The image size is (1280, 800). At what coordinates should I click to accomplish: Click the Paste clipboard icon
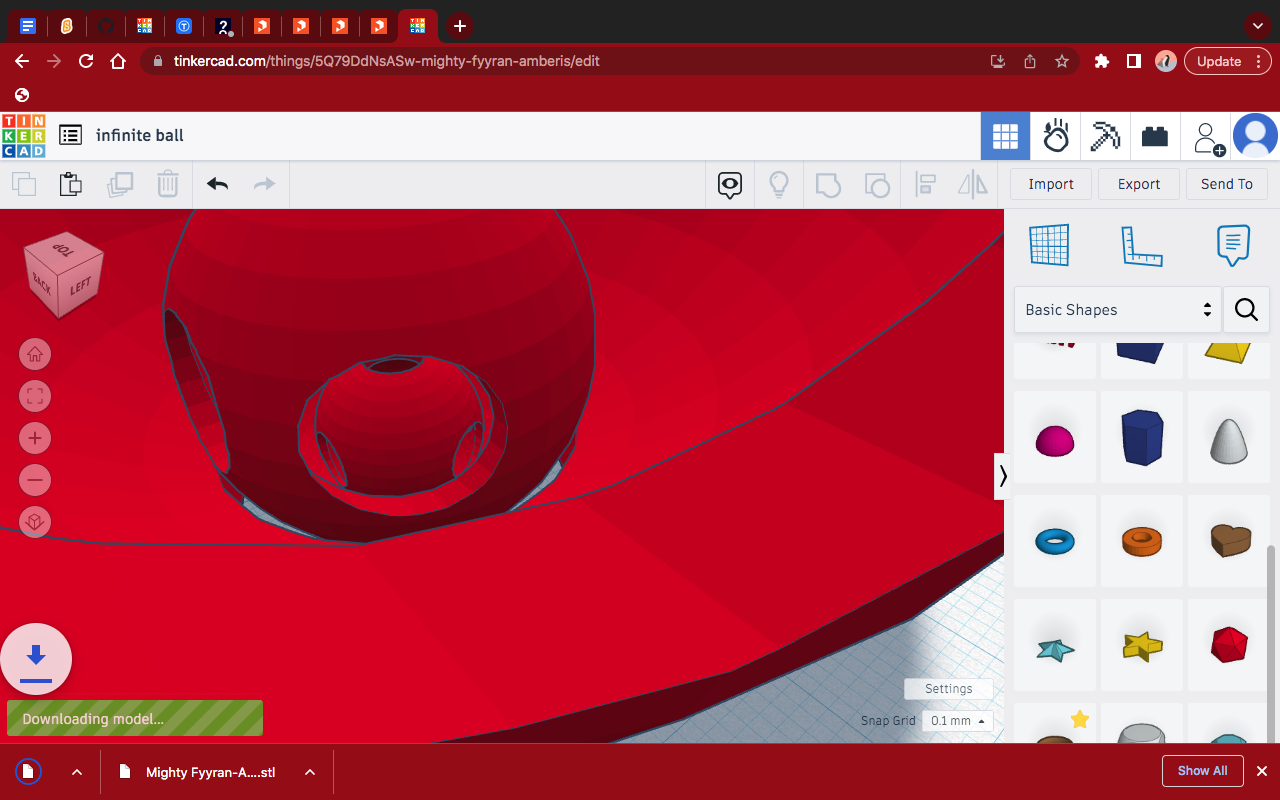[x=70, y=184]
